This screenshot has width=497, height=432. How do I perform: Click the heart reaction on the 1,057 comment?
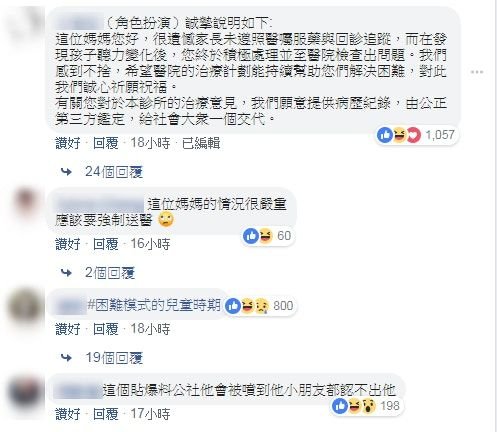tap(414, 135)
